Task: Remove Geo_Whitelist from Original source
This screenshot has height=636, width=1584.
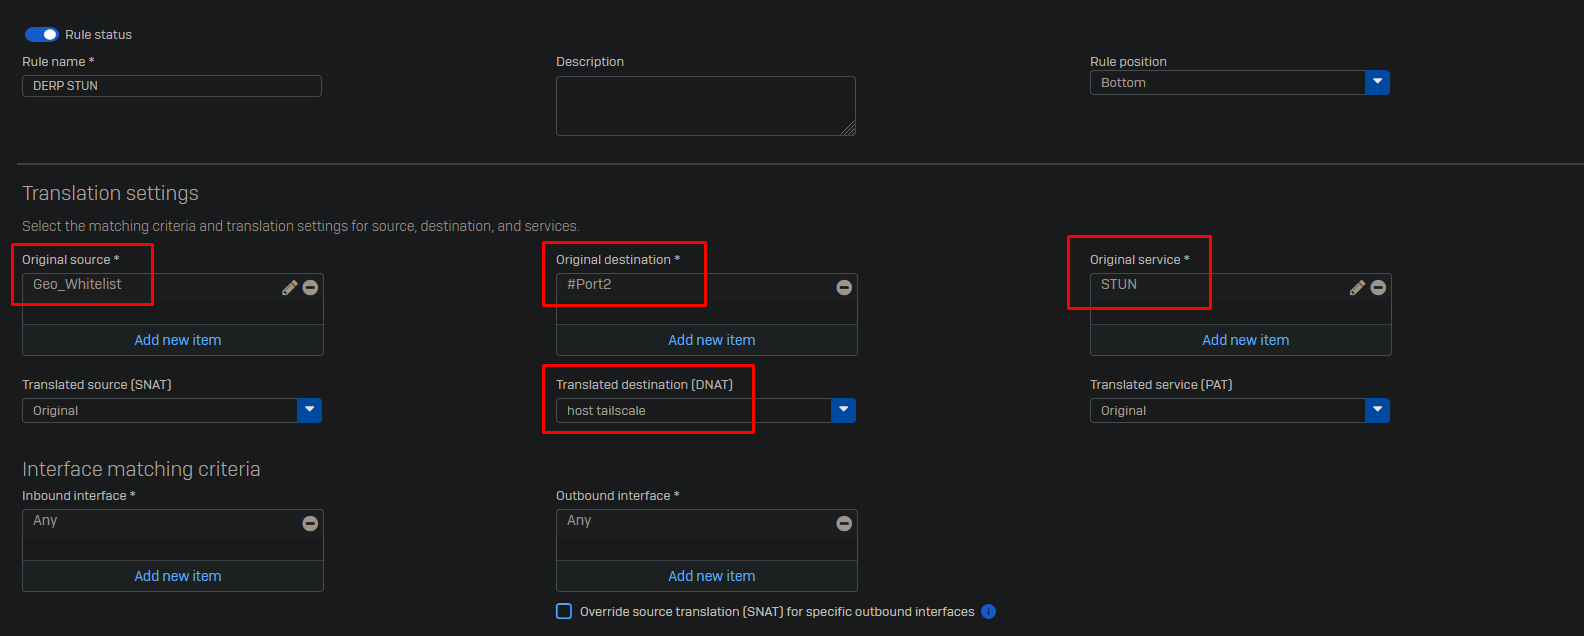Action: [x=310, y=288]
